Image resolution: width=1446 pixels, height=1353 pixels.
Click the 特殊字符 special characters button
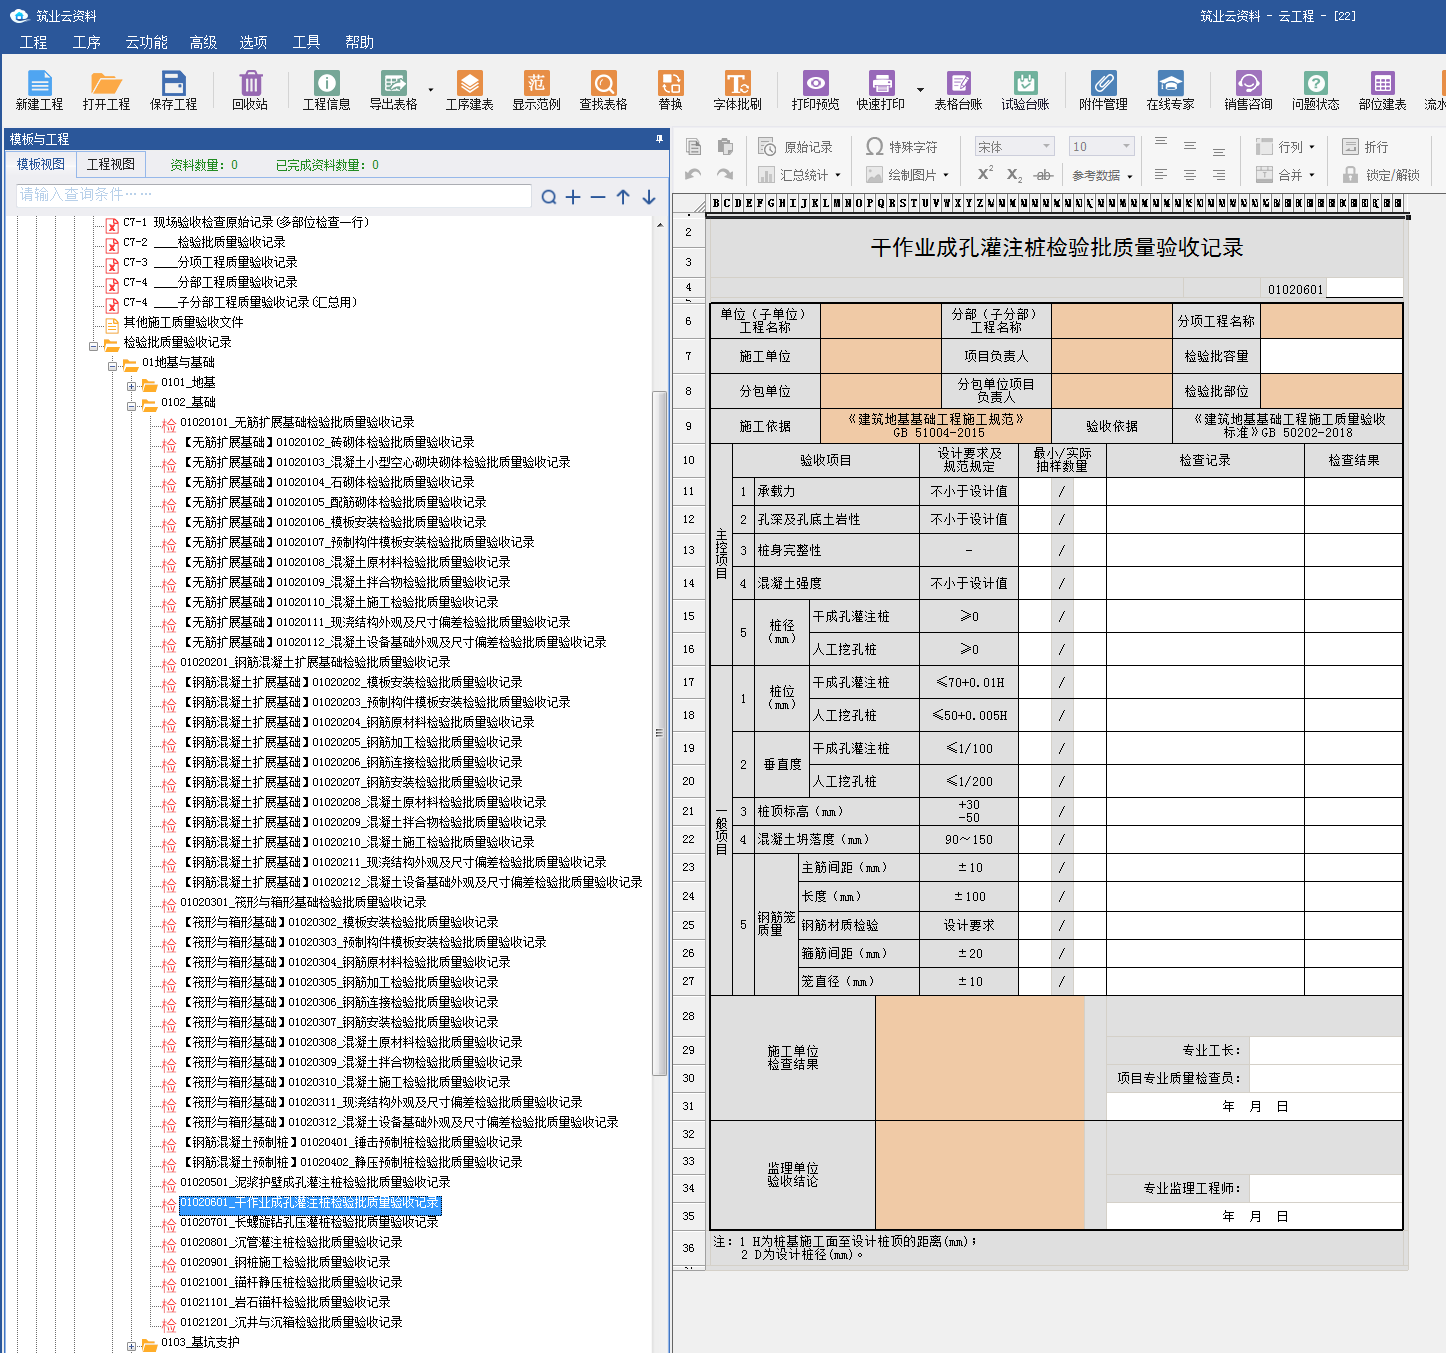902,147
